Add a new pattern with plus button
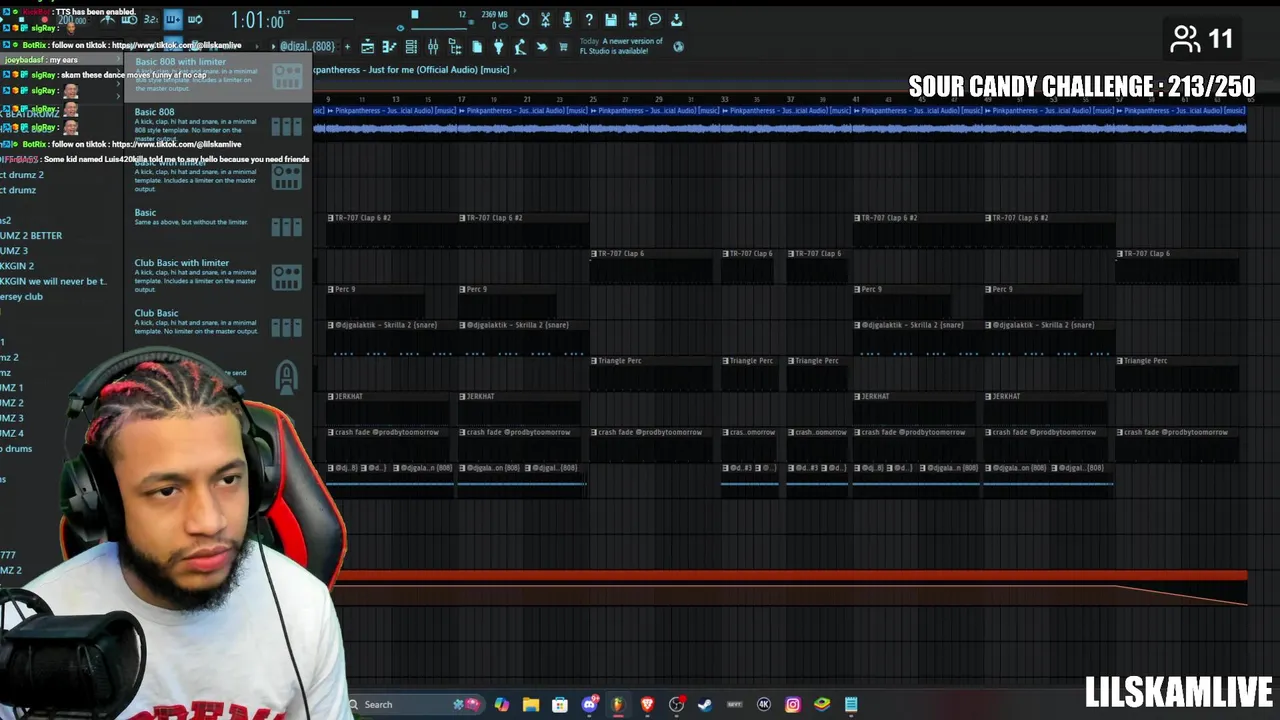 [x=347, y=46]
